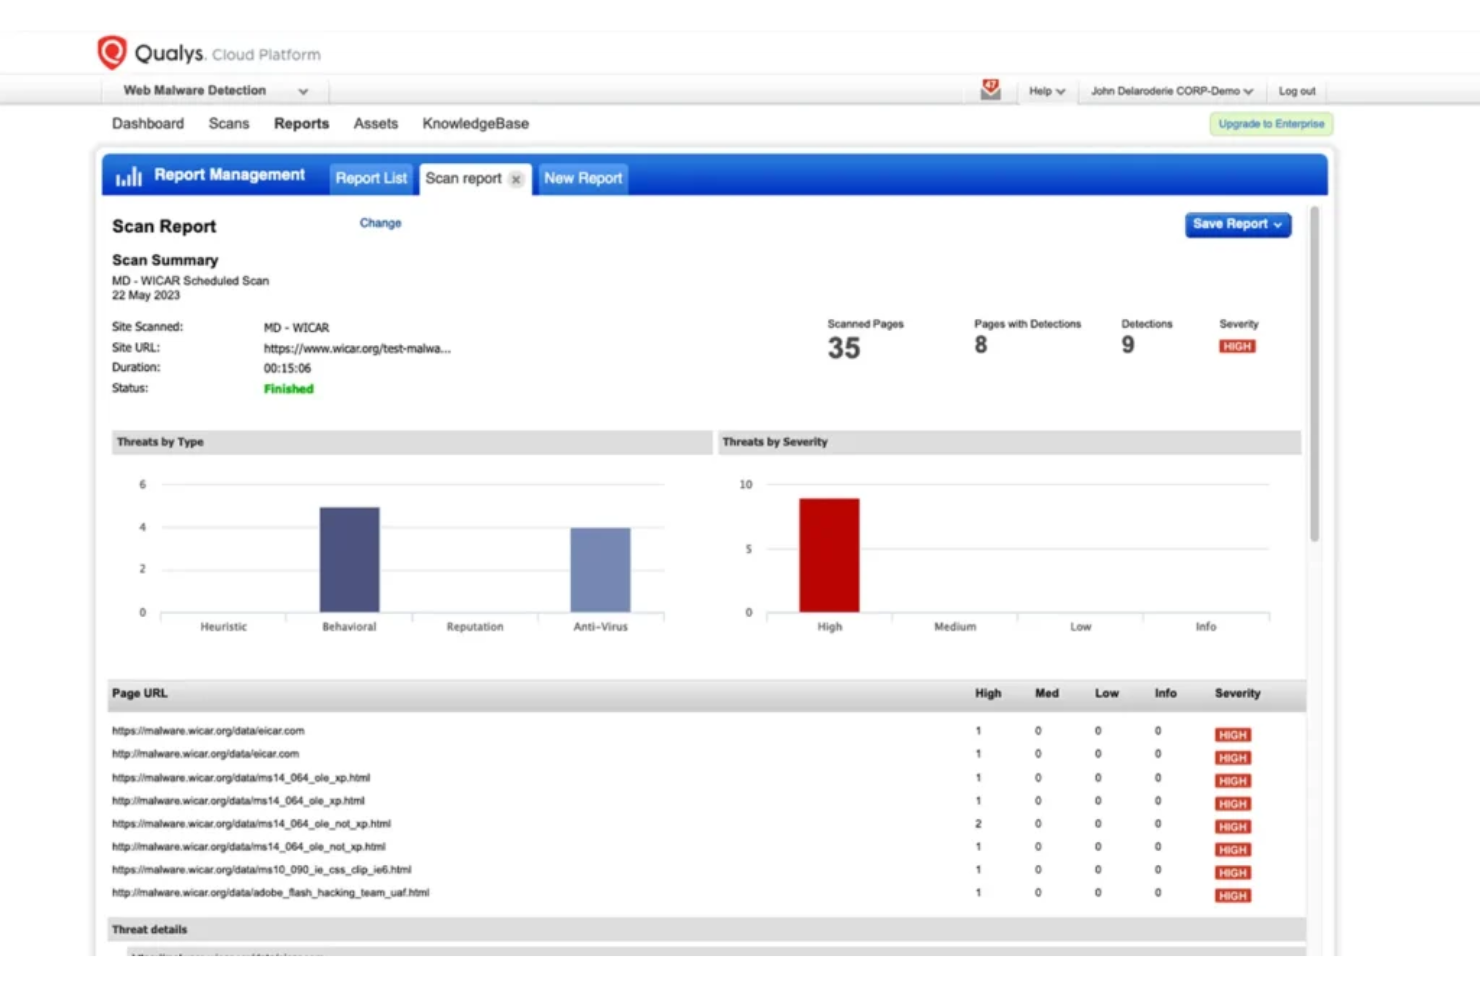Click the Pages with Detections value 8
Image resolution: width=1480 pixels, height=987 pixels.
pos(981,345)
